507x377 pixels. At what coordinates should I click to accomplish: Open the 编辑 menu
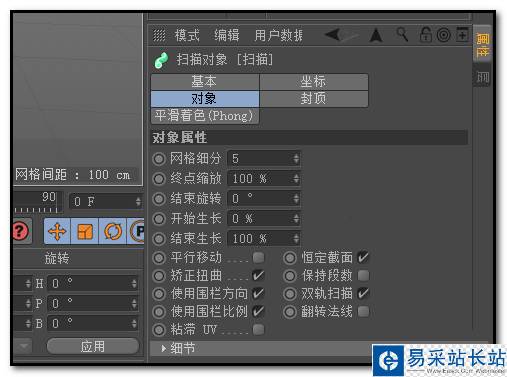(x=227, y=35)
